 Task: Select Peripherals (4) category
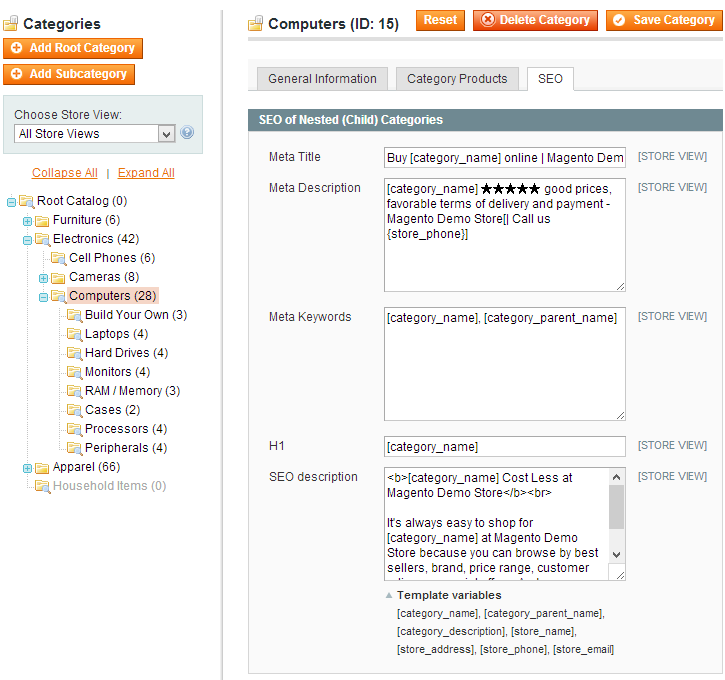tap(126, 447)
